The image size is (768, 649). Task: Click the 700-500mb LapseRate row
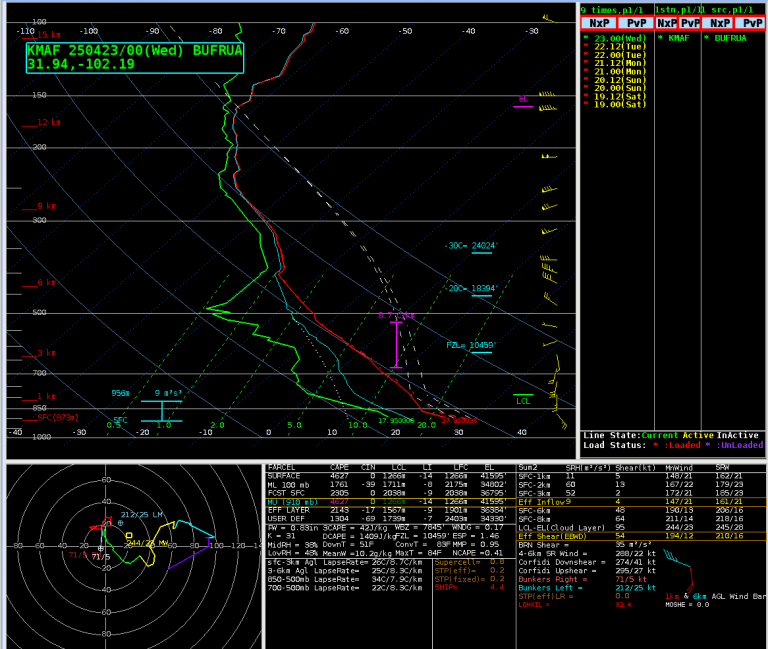pos(345,588)
